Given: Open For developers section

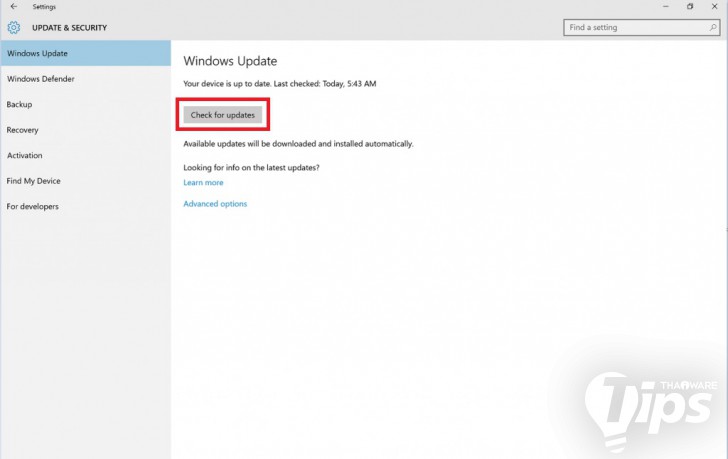Looking at the screenshot, I should coord(85,207).
